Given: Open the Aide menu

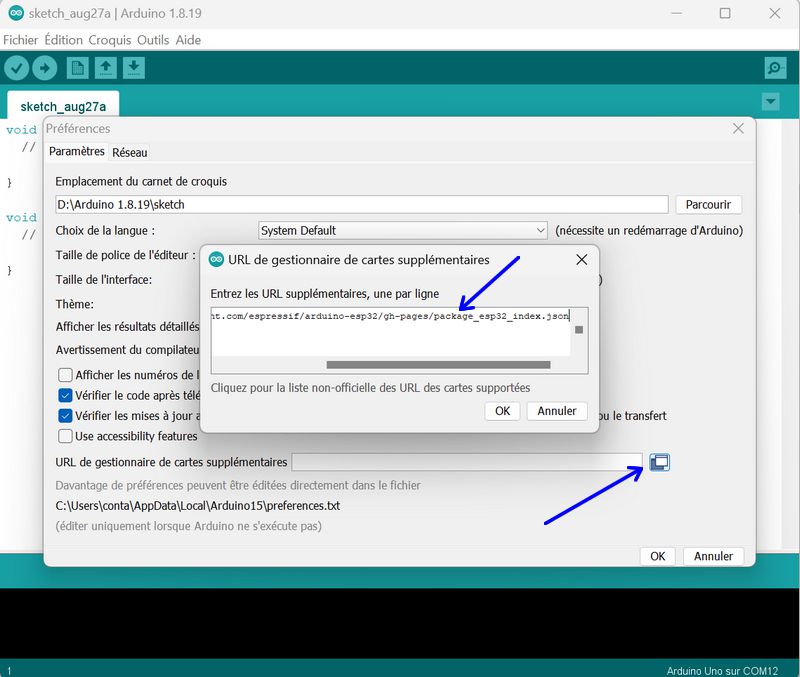Looking at the screenshot, I should (x=188, y=40).
